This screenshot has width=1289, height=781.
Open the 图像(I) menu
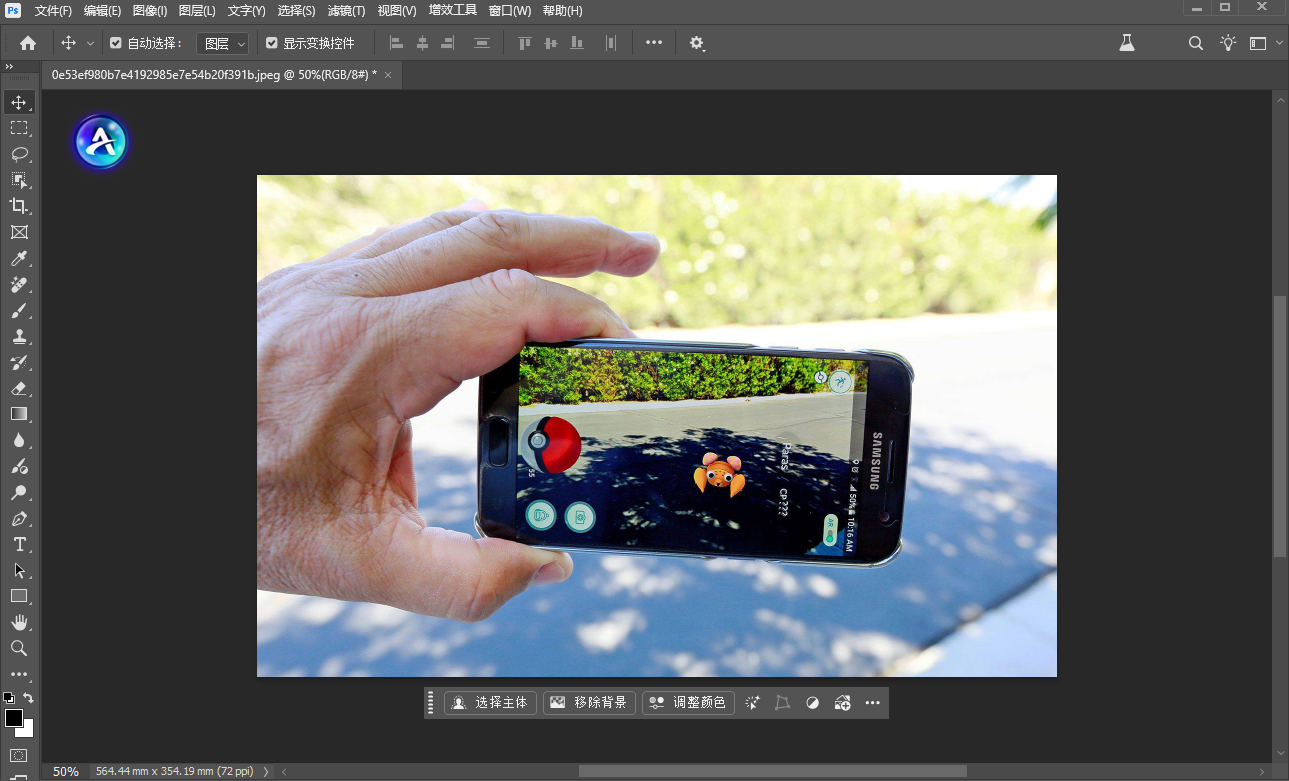click(149, 11)
